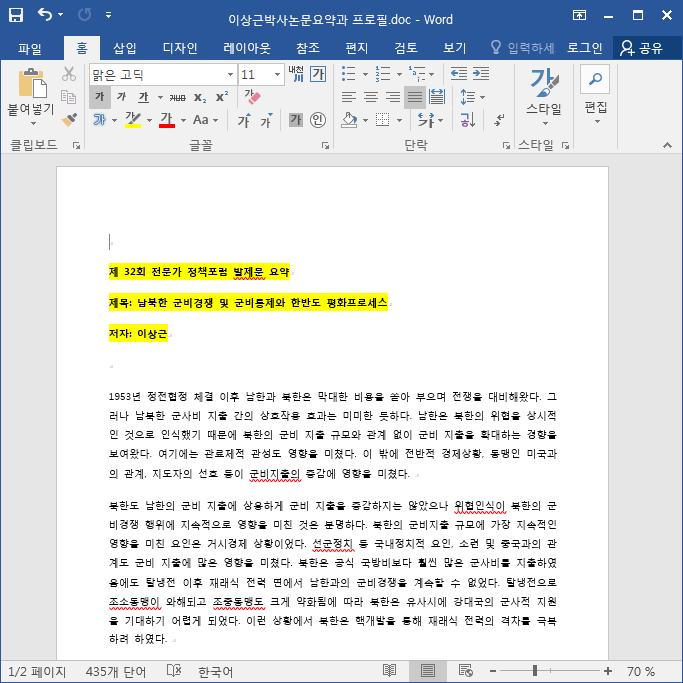Open the 스타일 styles gallery
The height and width of the screenshot is (683, 683).
(544, 97)
